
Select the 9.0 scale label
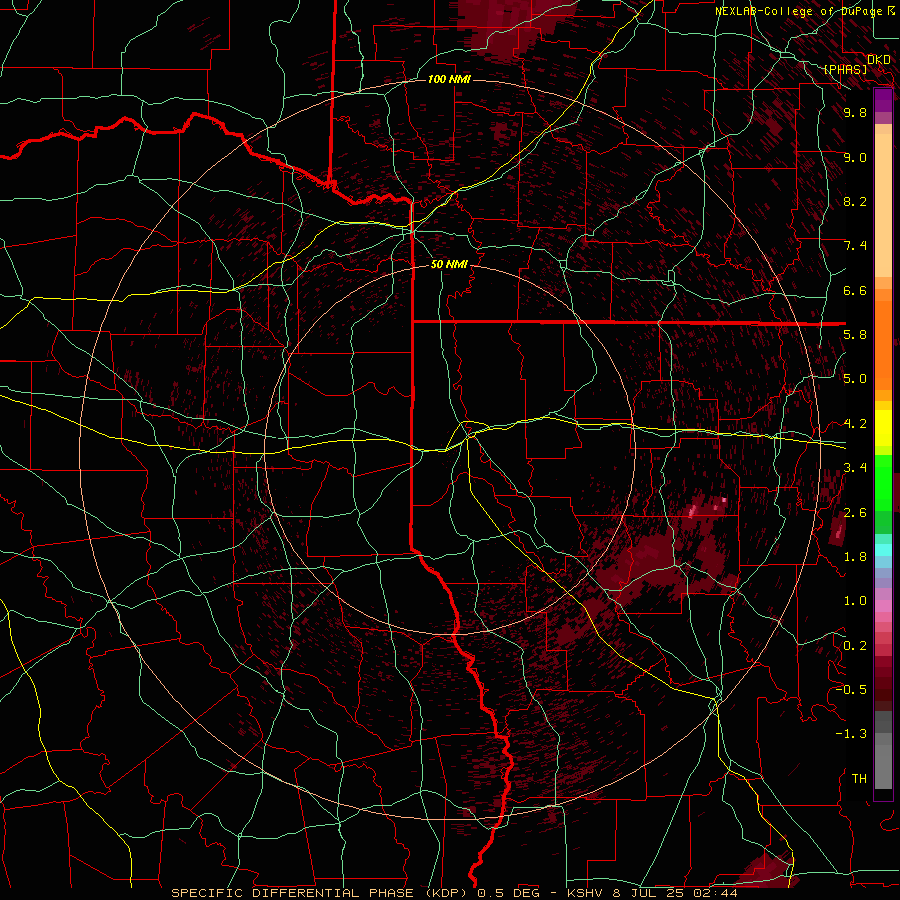pyautogui.click(x=855, y=157)
